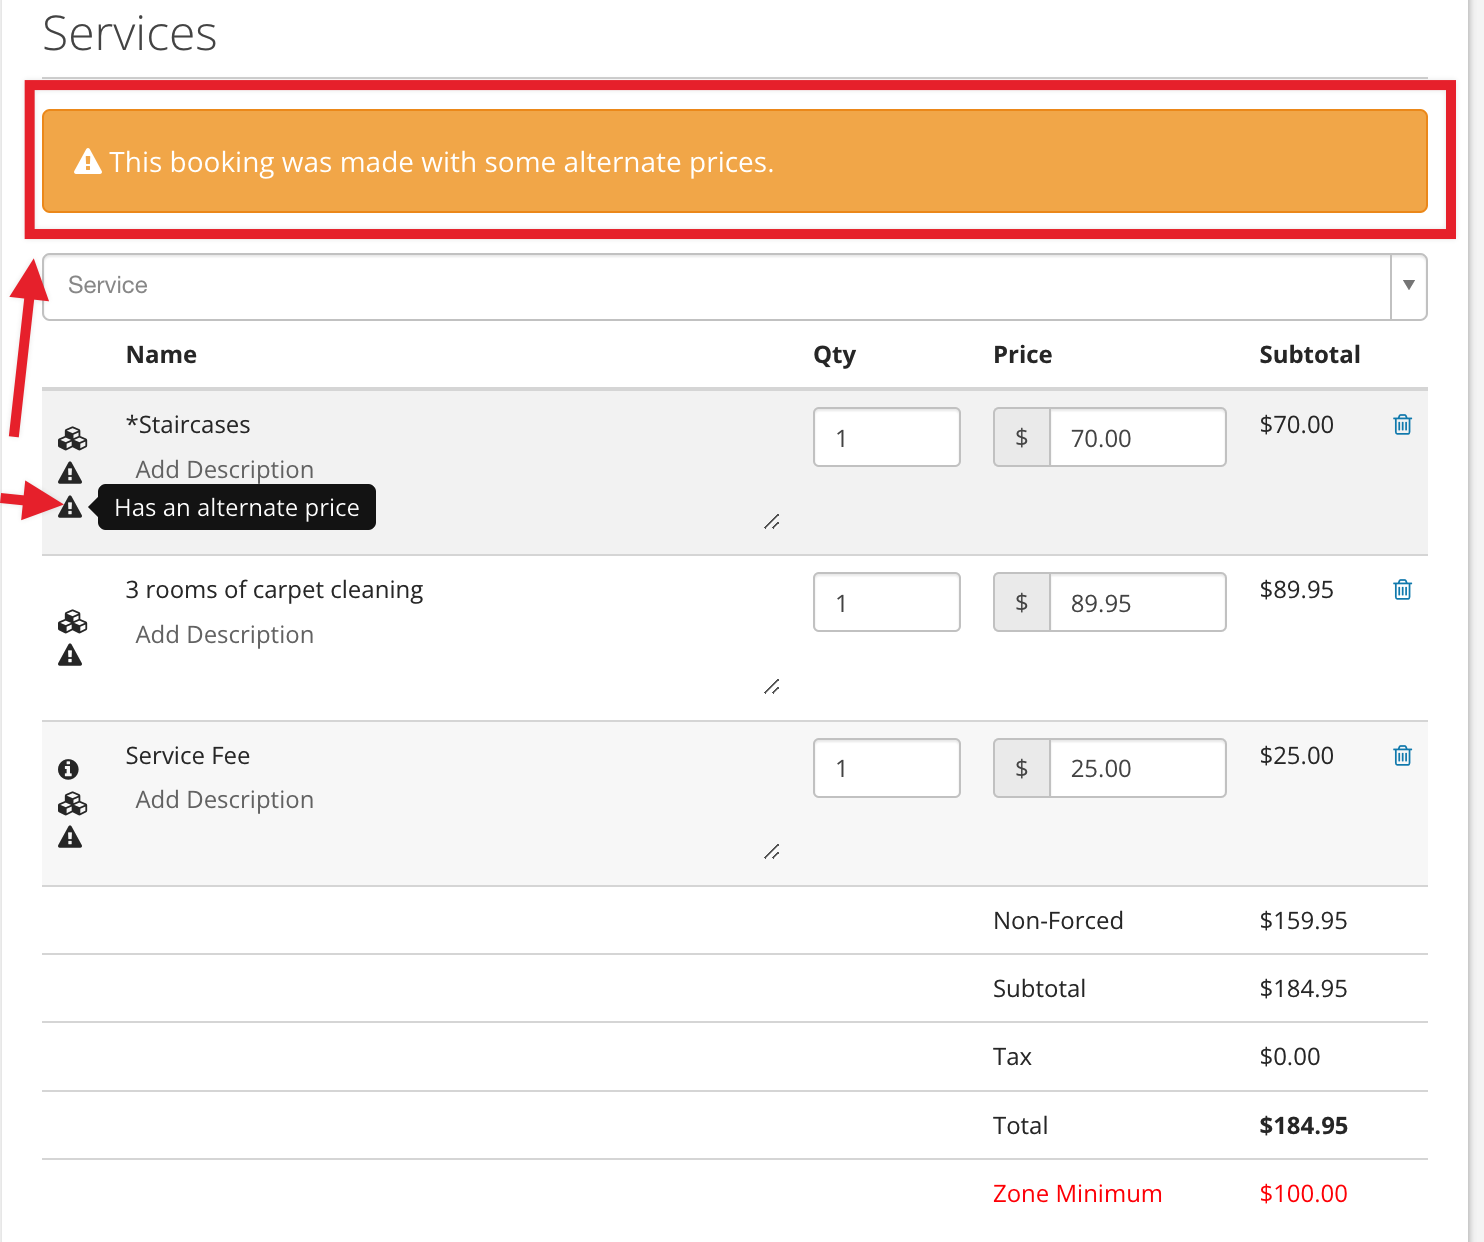
Task: Click the Service Fee name
Action: coord(188,756)
